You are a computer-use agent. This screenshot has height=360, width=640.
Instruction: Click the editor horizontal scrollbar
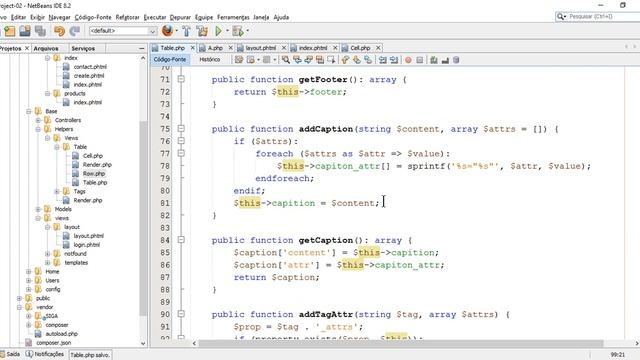click(x=401, y=343)
